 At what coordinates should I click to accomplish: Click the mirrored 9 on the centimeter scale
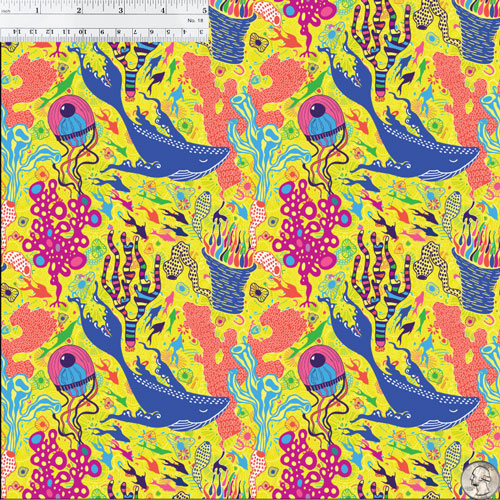[102, 32]
